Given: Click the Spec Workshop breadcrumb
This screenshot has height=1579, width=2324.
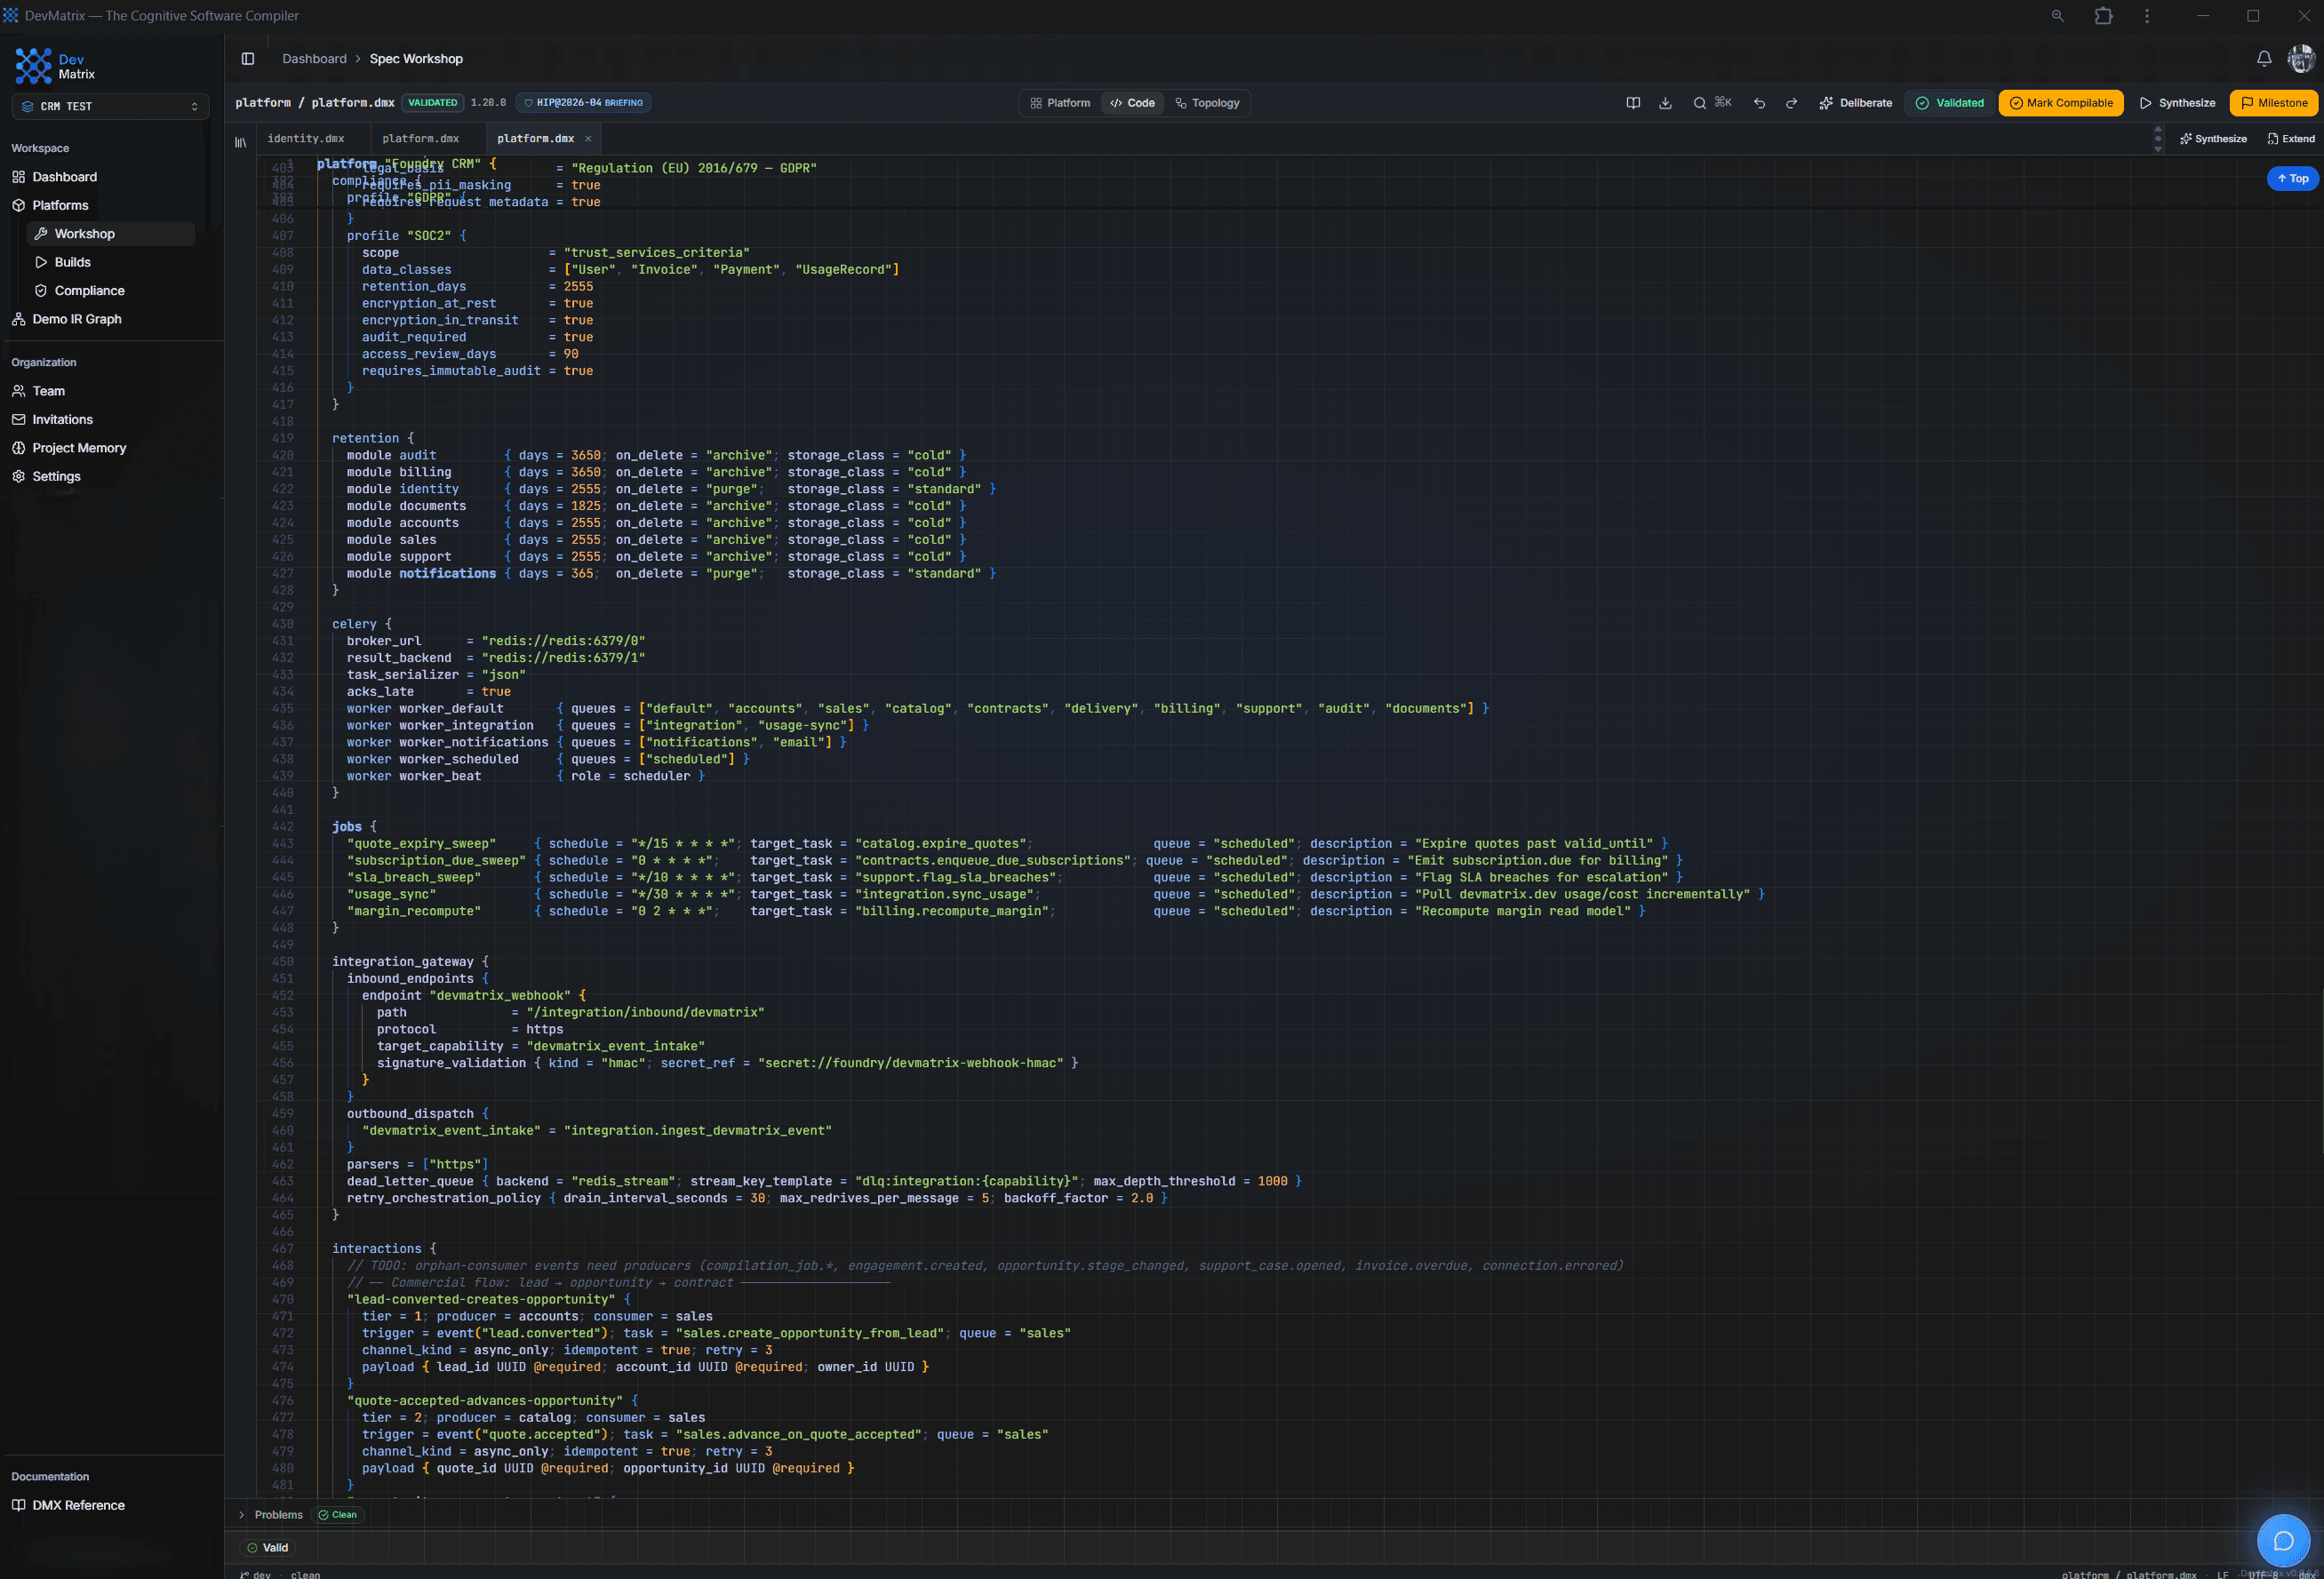Looking at the screenshot, I should click(416, 59).
